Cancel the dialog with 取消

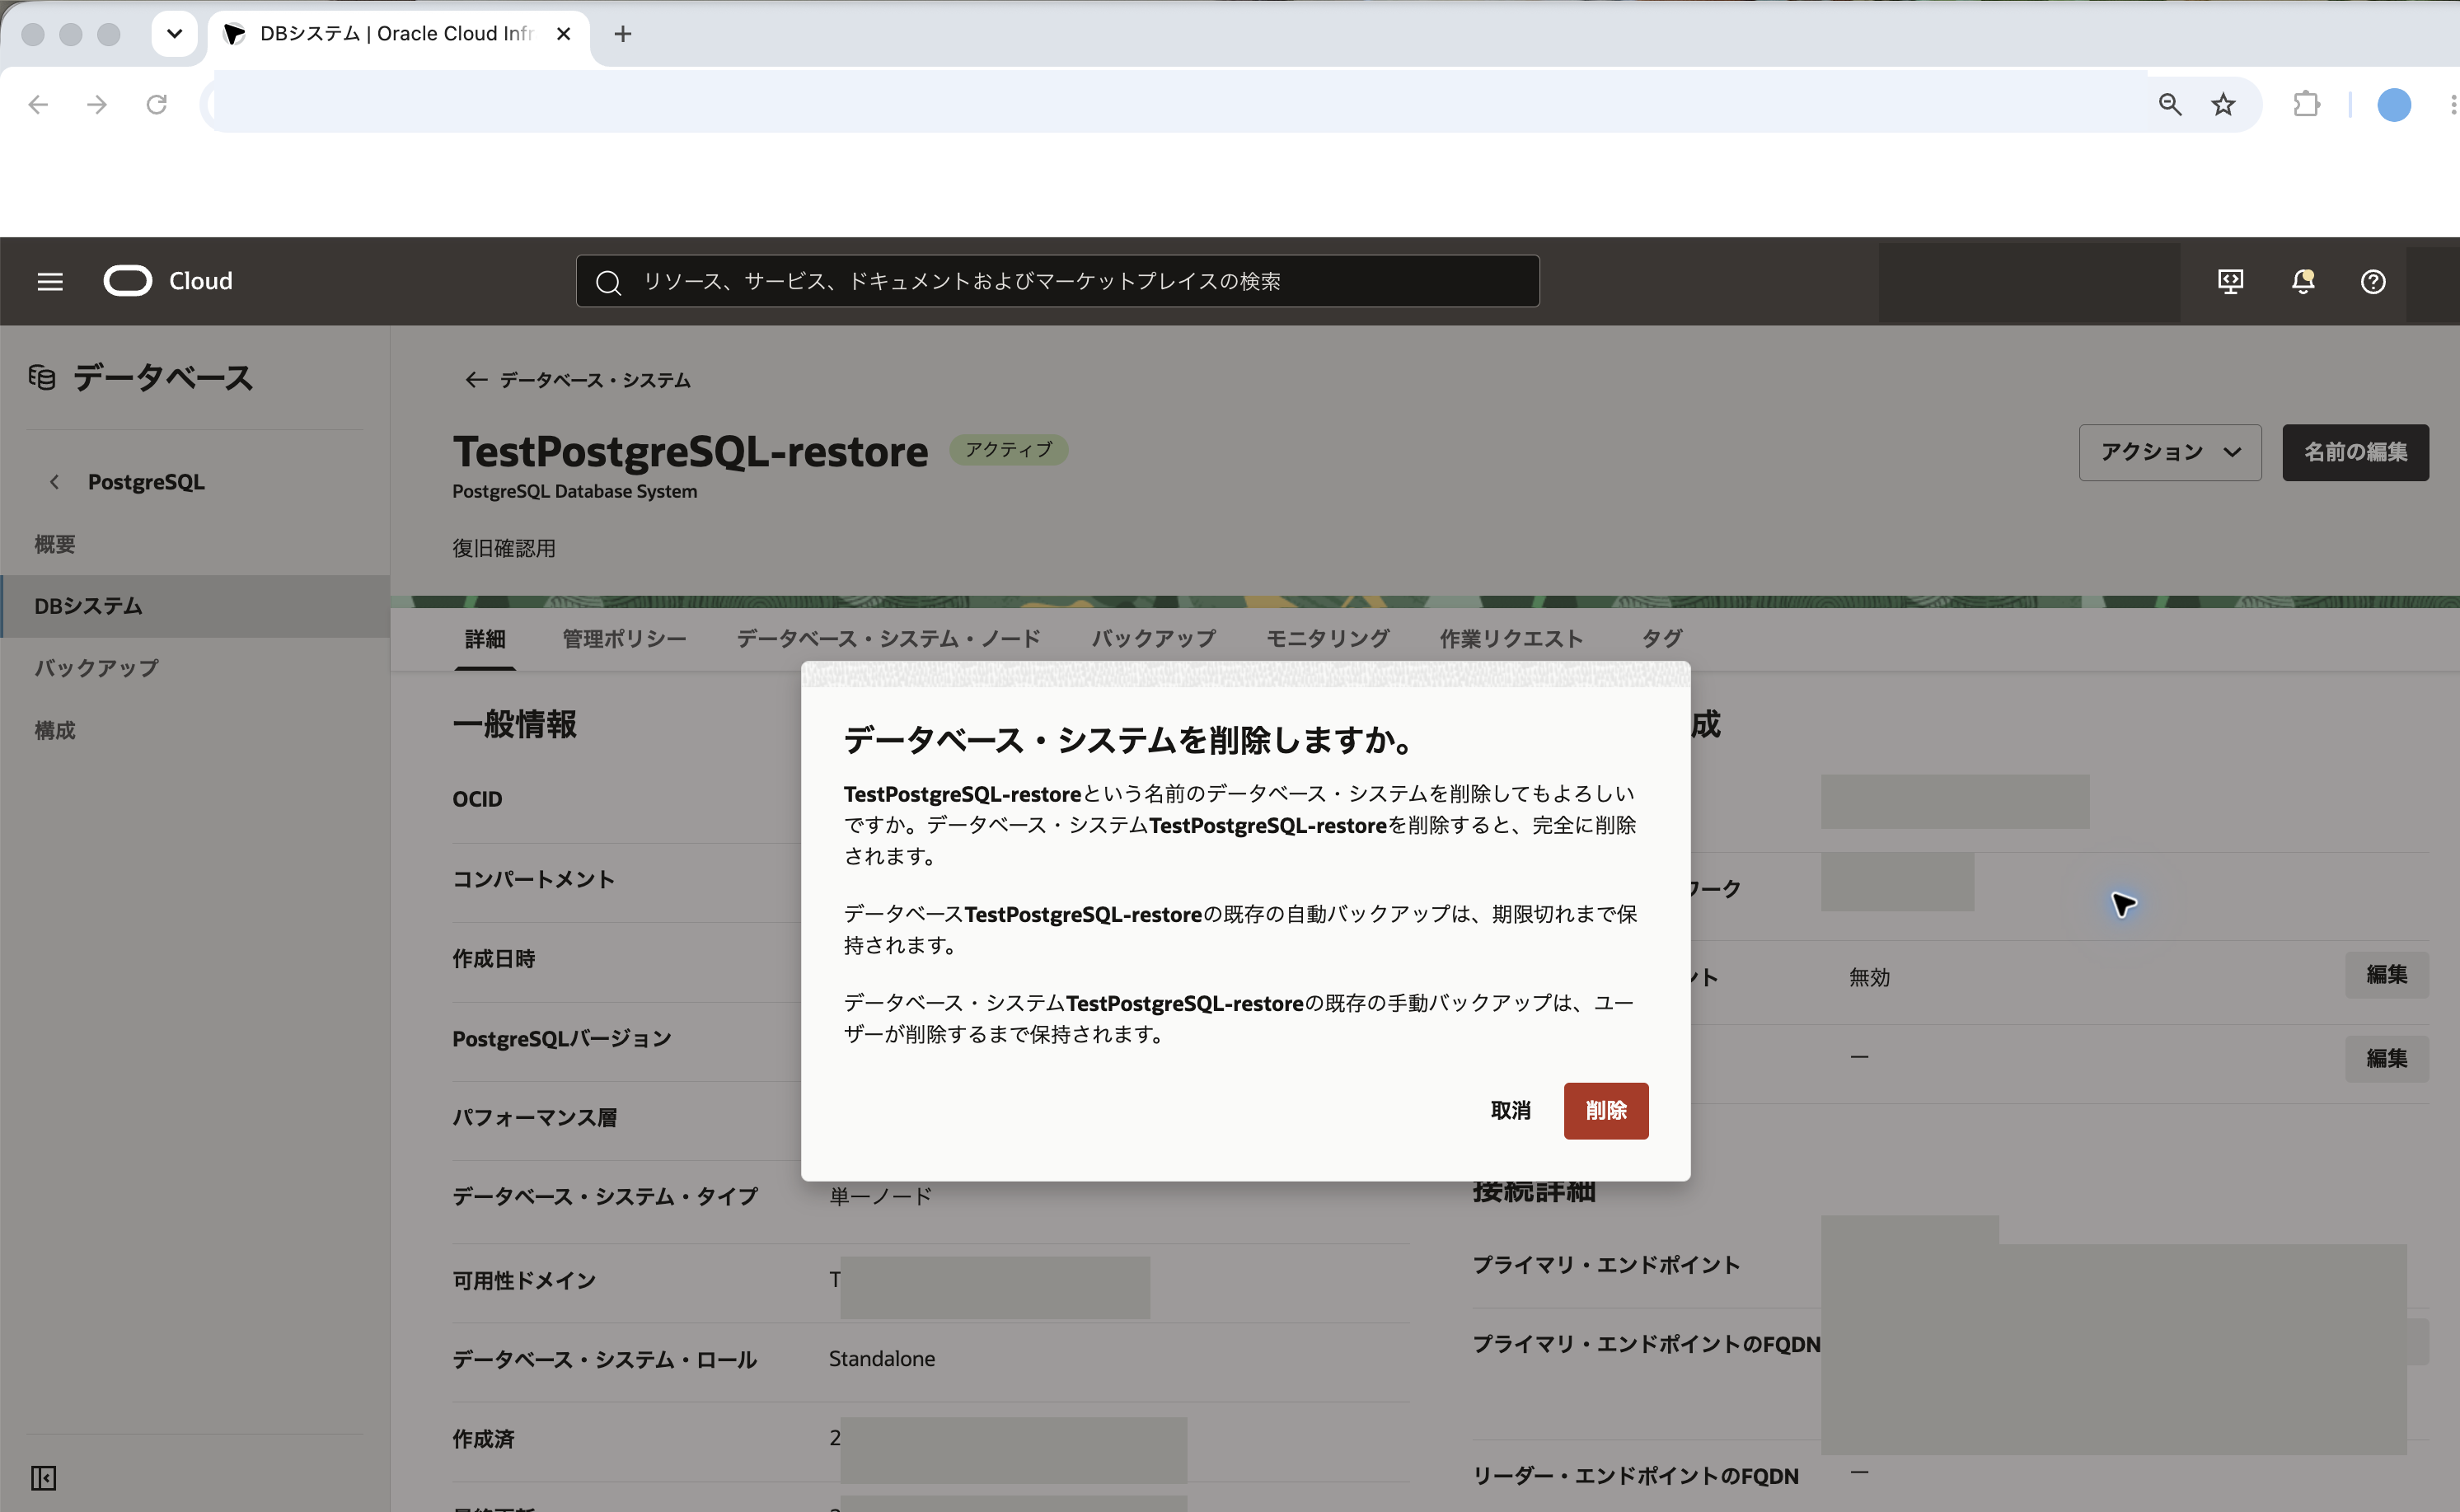click(x=1510, y=1111)
